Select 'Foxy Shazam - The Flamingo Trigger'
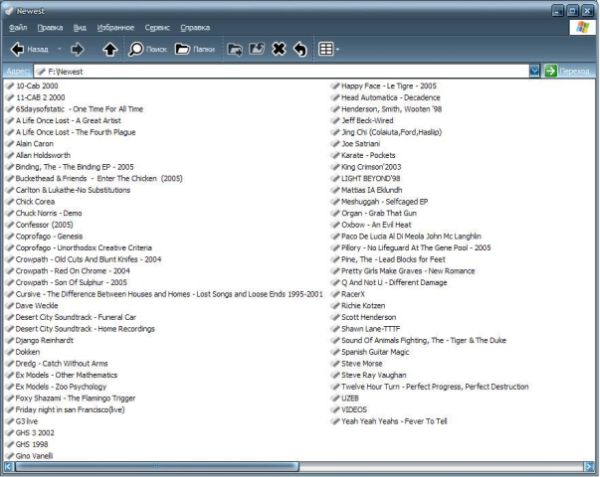Viewport: 600px width, 477px height. point(75,398)
